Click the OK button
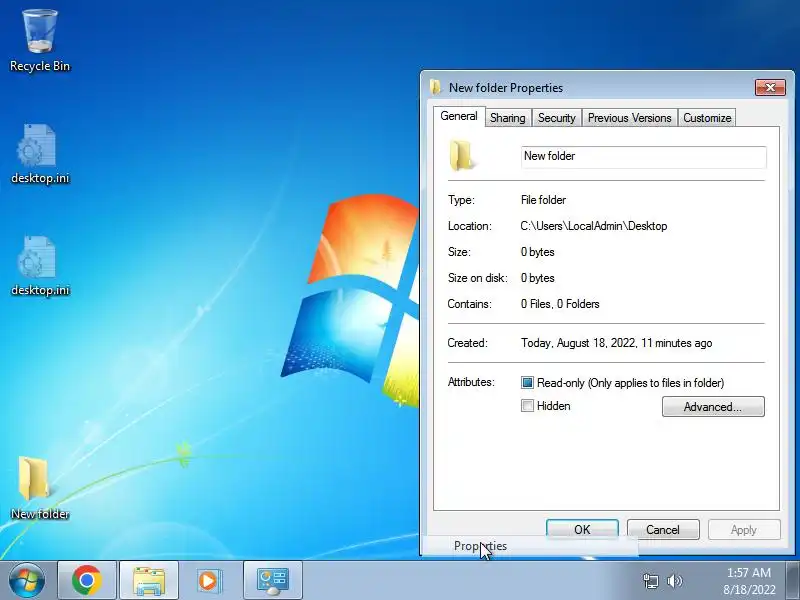The height and width of the screenshot is (600, 800). click(x=582, y=530)
